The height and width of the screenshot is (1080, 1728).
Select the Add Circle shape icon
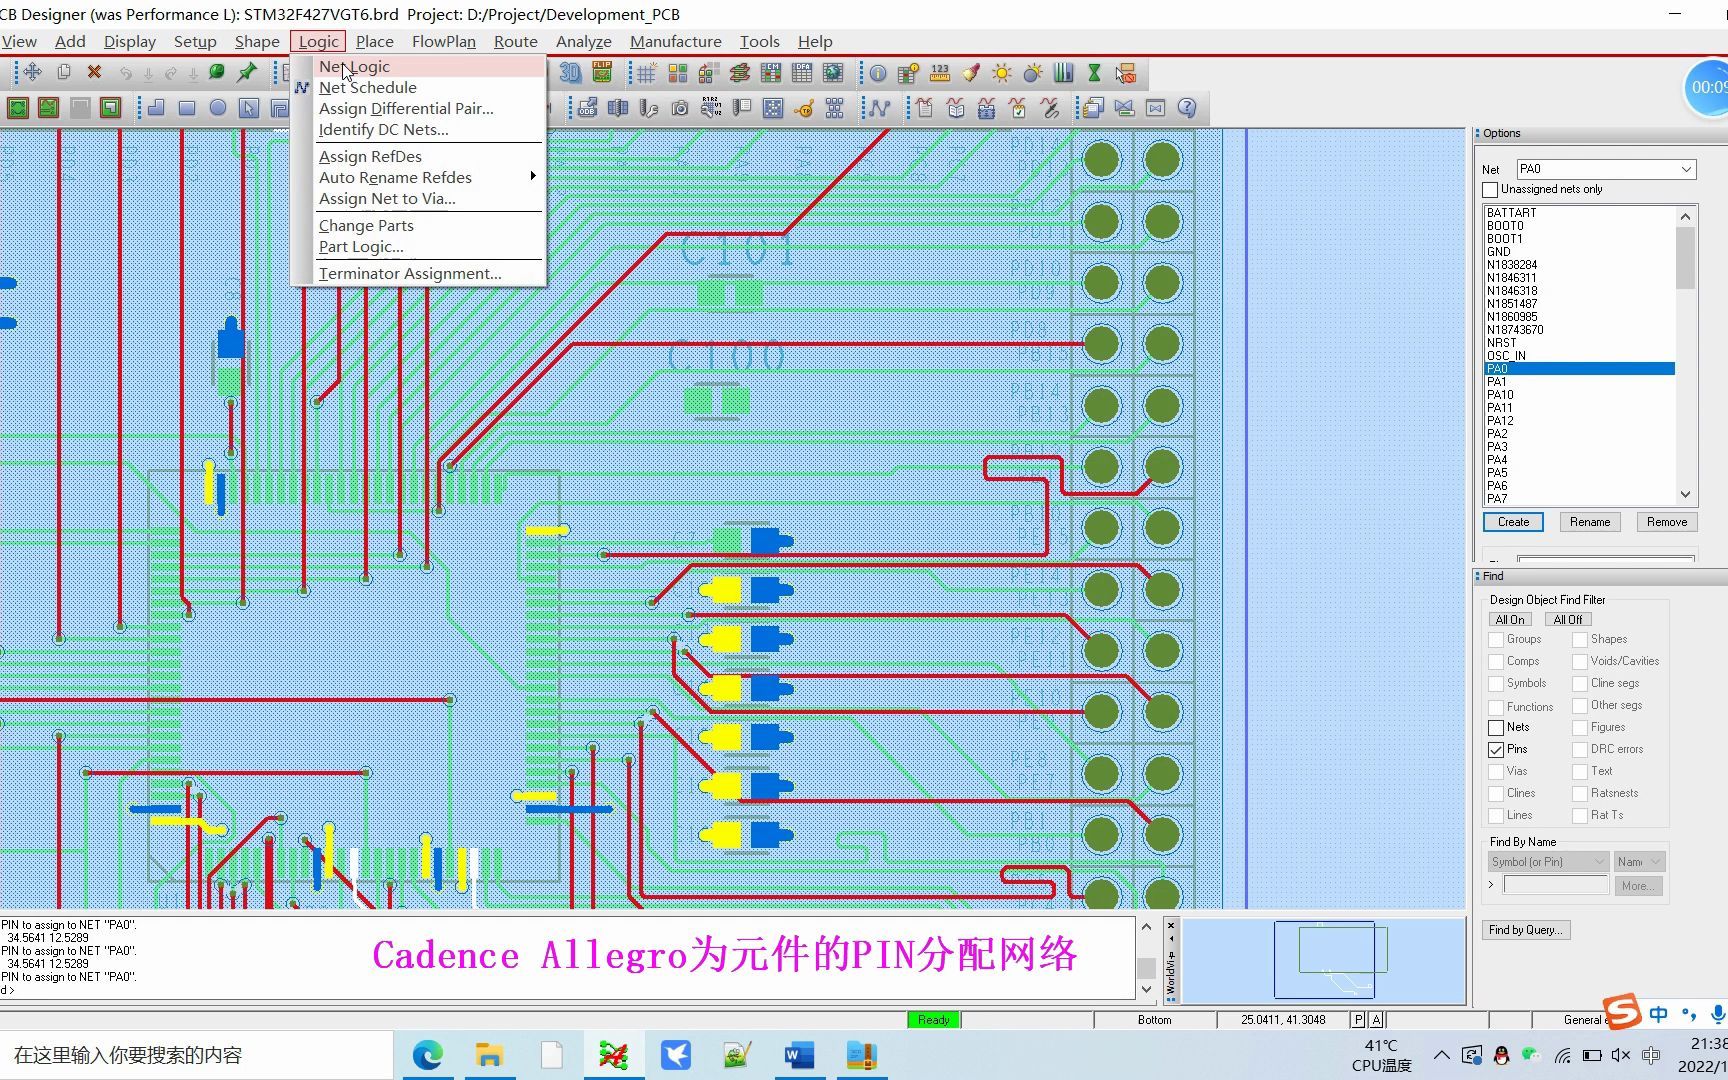pyautogui.click(x=218, y=108)
